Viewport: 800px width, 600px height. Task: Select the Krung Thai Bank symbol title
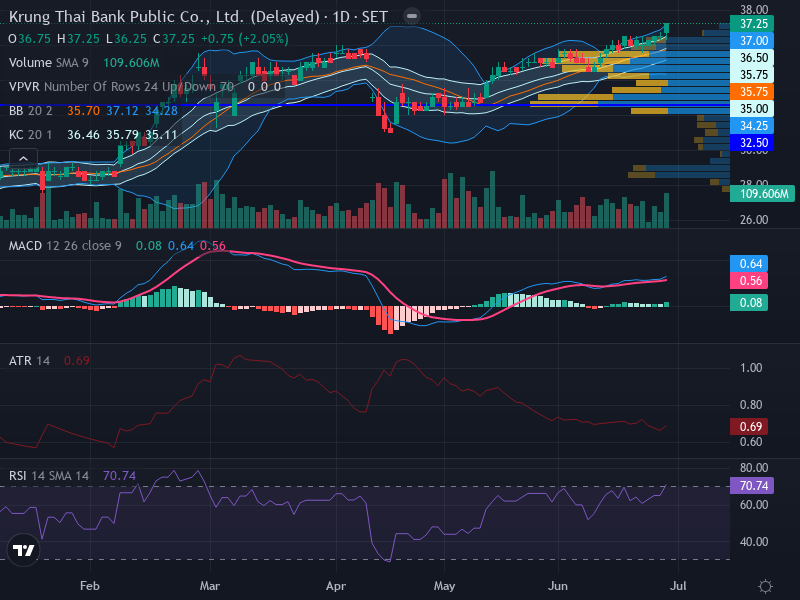coord(198,16)
